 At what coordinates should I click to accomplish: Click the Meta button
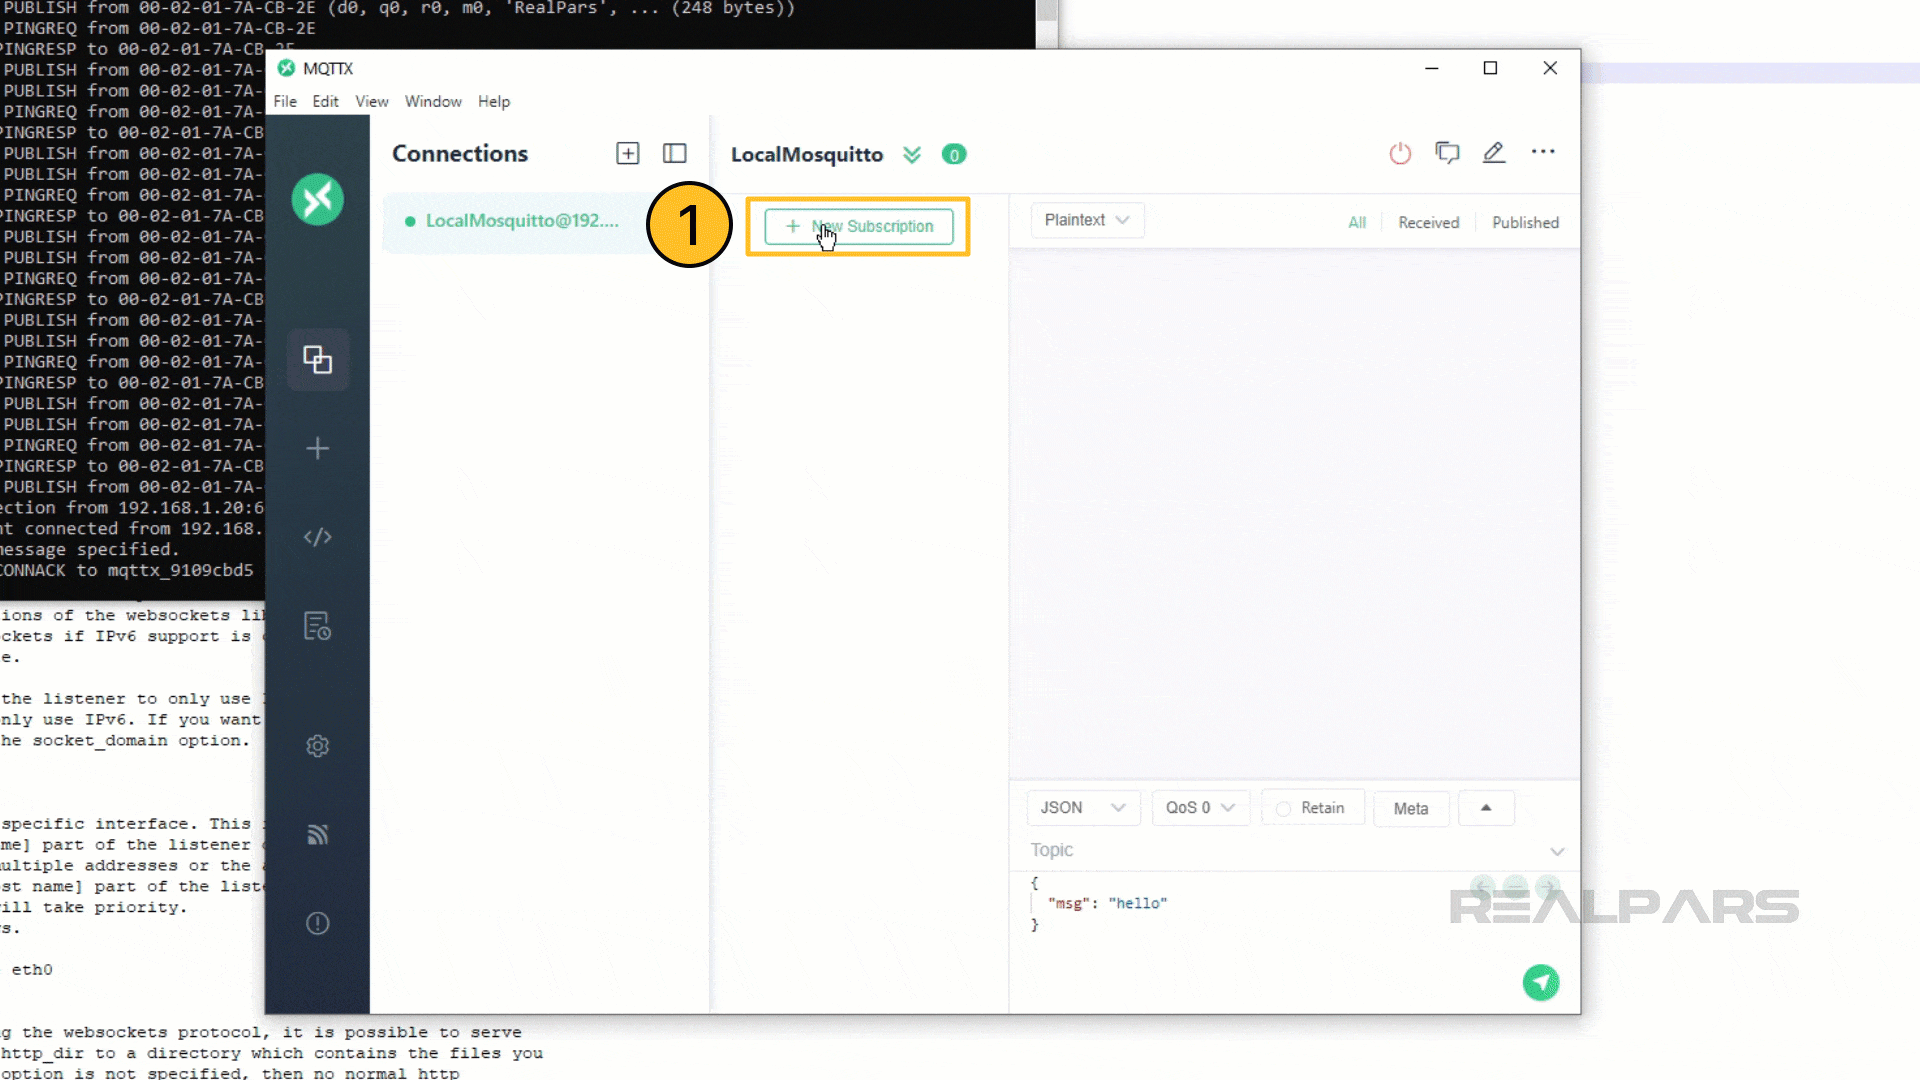(x=1411, y=808)
